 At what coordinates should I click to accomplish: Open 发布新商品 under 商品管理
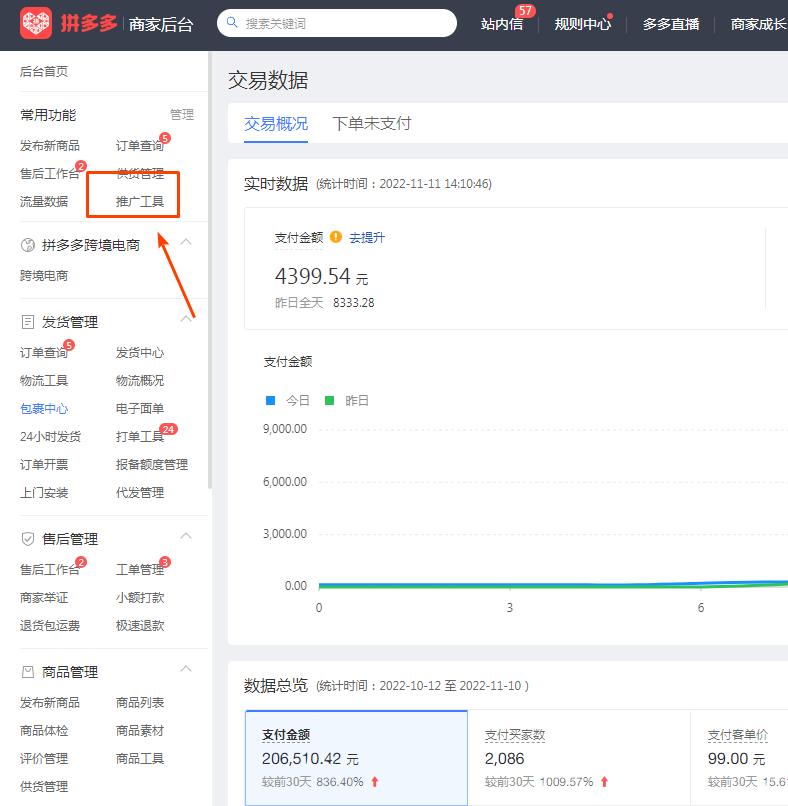50,703
